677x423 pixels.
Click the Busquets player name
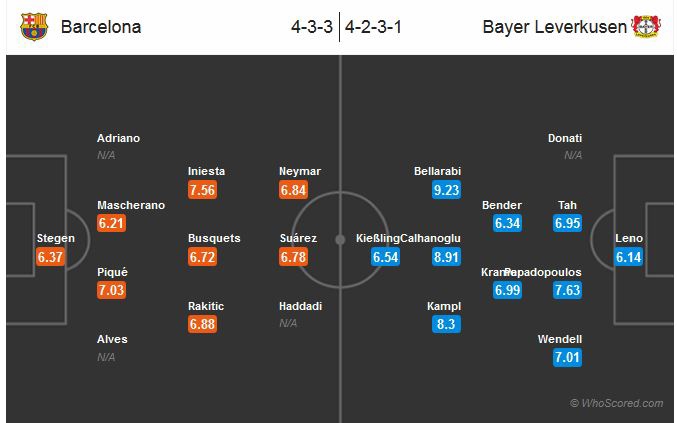click(x=214, y=238)
